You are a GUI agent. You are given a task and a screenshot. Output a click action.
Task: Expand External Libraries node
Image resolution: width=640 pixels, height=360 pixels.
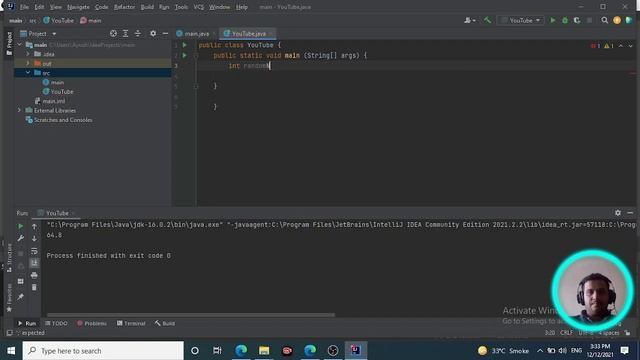pyautogui.click(x=19, y=110)
